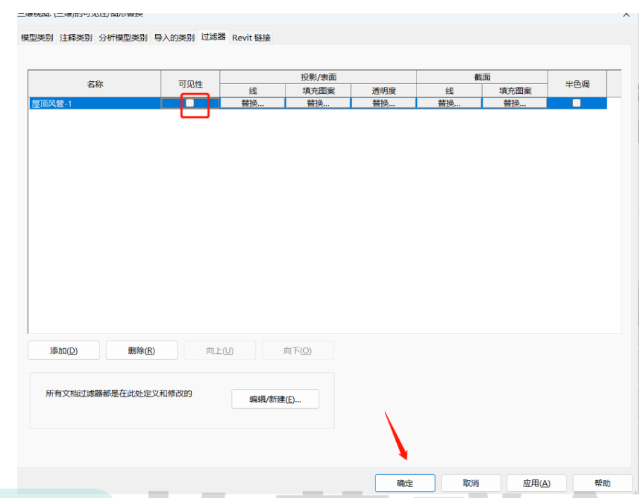639x498 pixels.
Task: Enable 半色调 checkbox for 屋顶风管-1
Action: tap(576, 103)
